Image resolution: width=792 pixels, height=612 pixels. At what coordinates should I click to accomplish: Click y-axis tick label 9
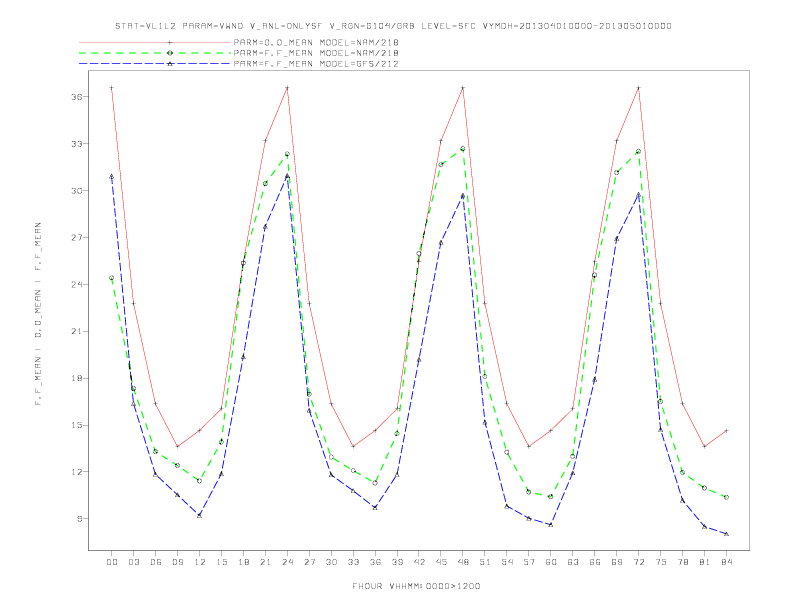pos(80,519)
